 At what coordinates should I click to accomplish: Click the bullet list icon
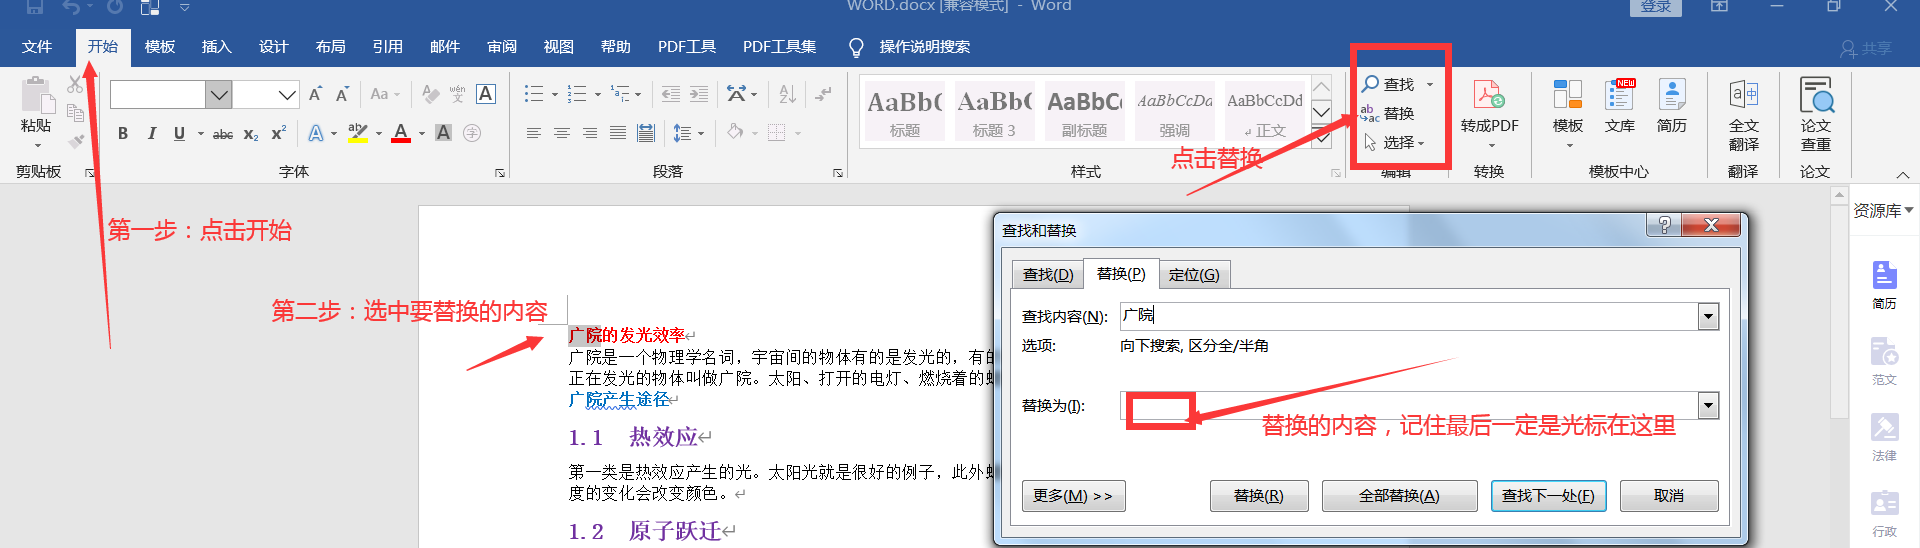point(534,94)
